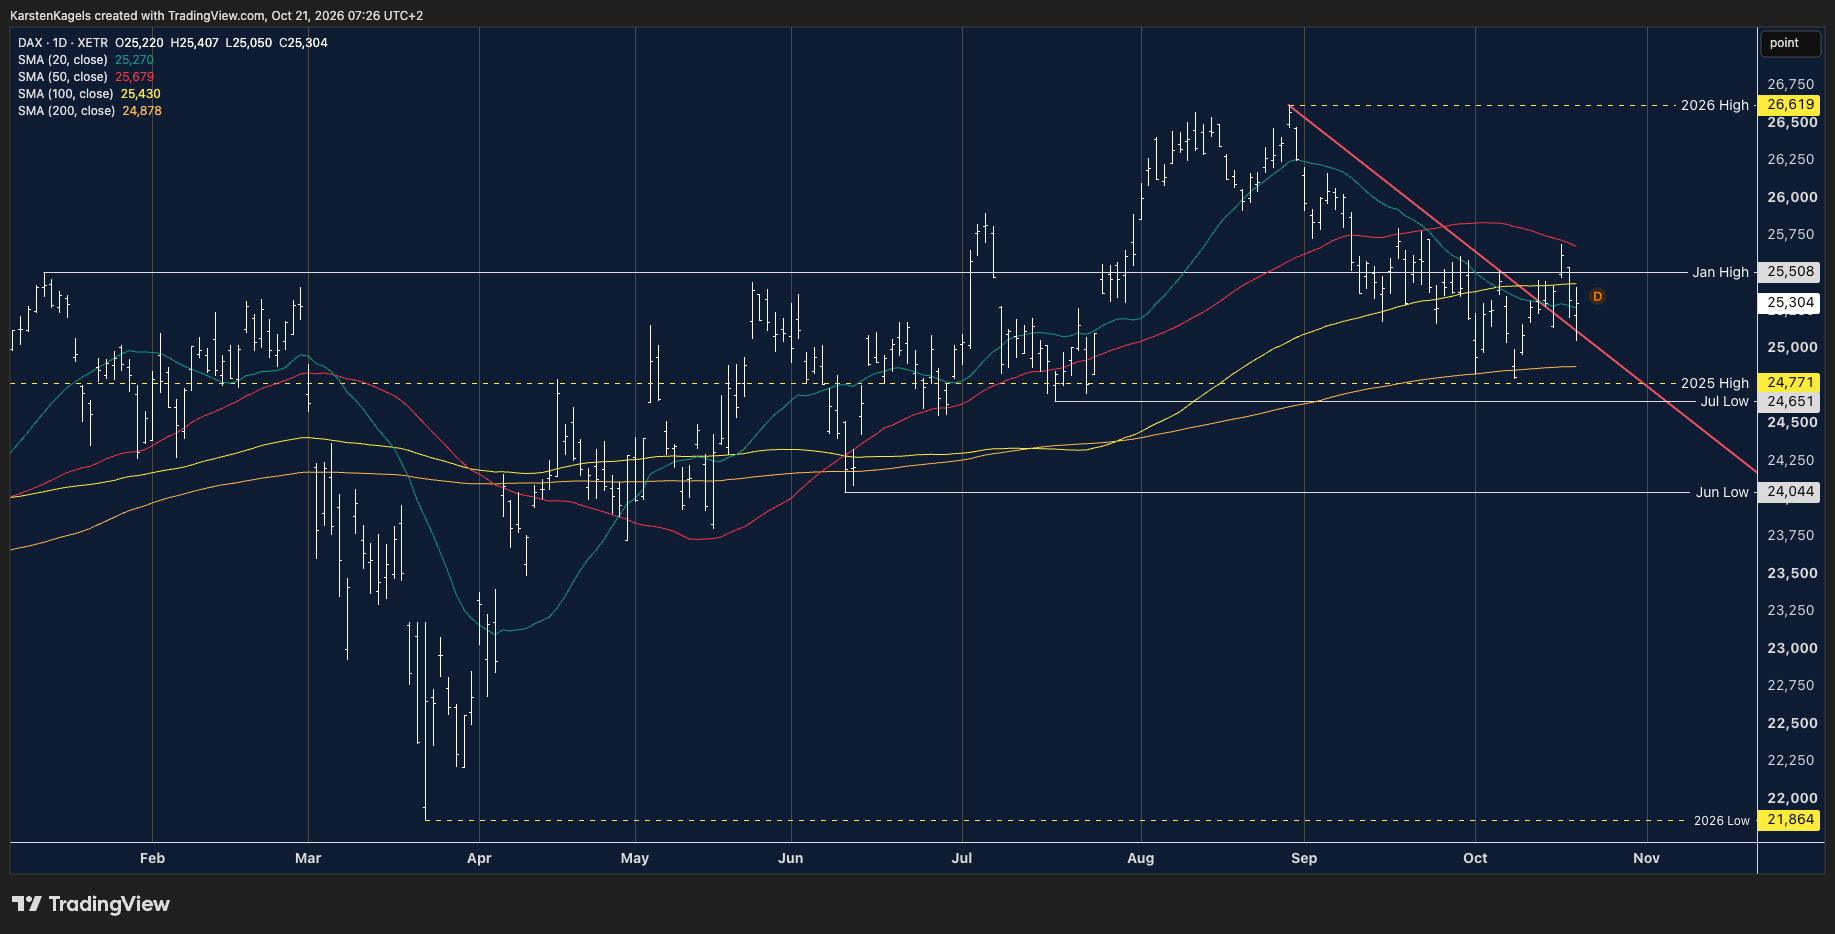
Task: Click the 2025 High line label
Action: point(1715,383)
